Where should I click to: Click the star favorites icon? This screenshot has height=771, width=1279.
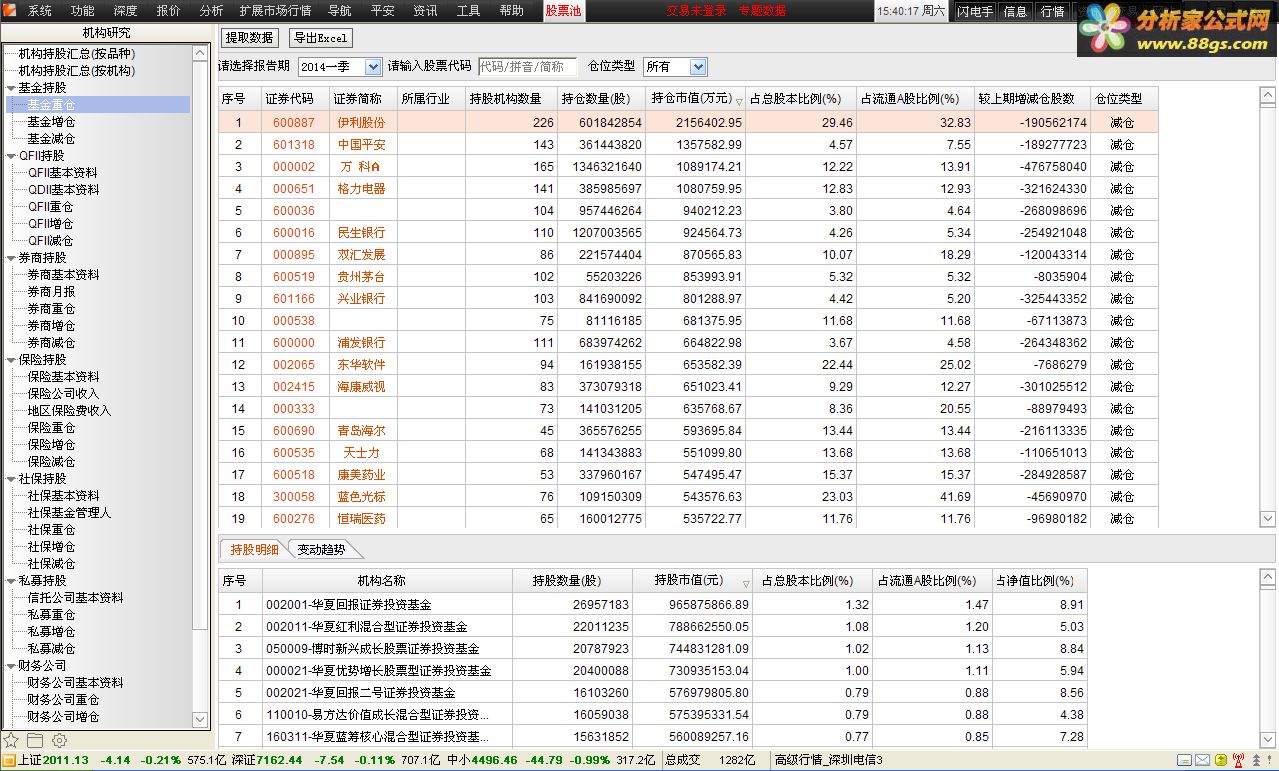[11, 740]
